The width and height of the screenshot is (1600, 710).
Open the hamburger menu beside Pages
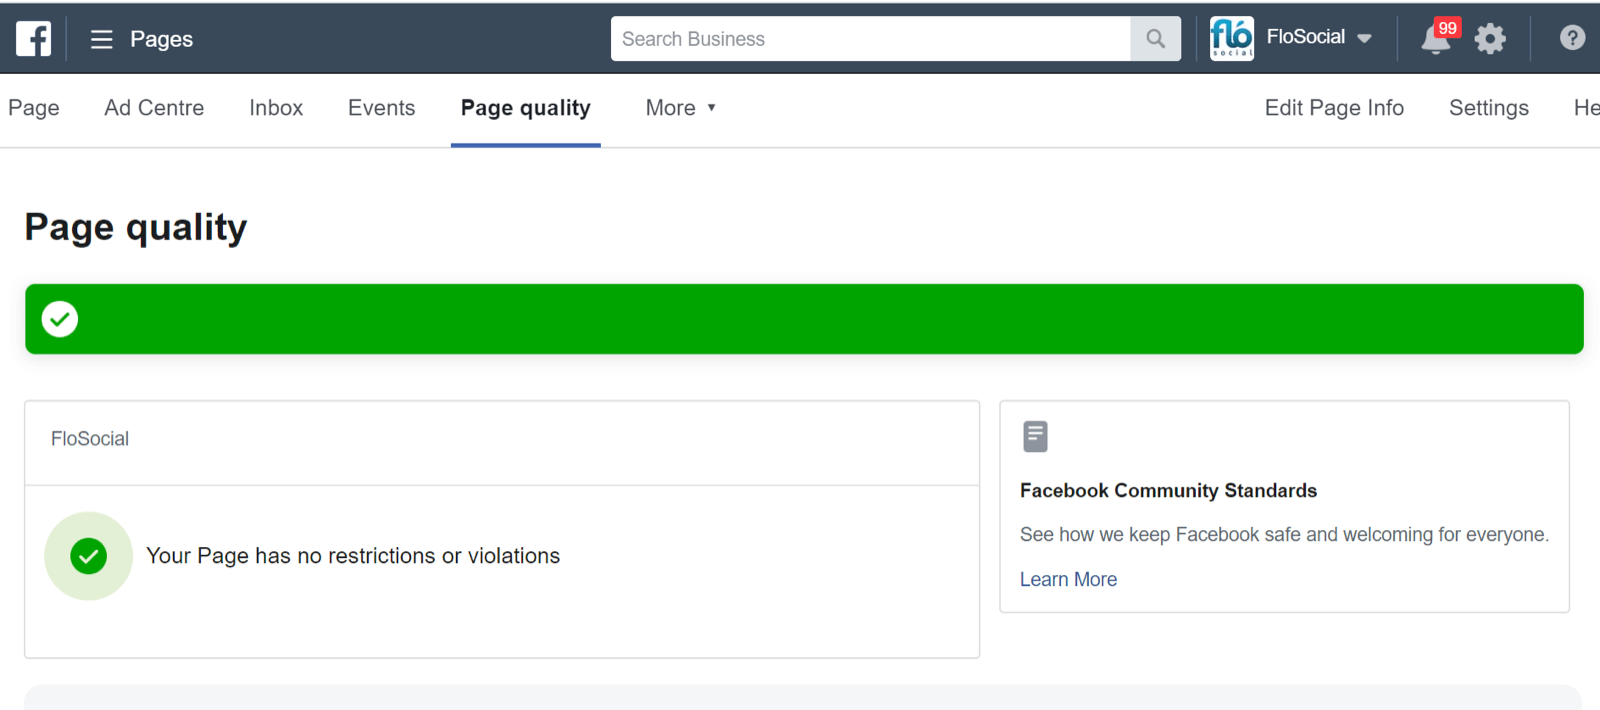(x=101, y=39)
